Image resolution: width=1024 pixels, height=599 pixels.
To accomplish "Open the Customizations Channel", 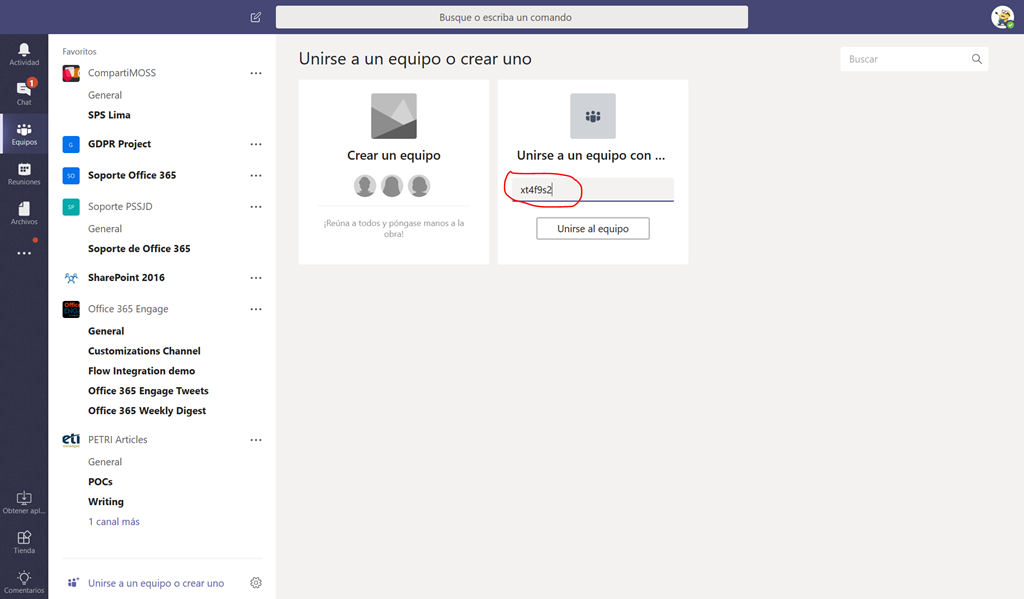I will (144, 351).
